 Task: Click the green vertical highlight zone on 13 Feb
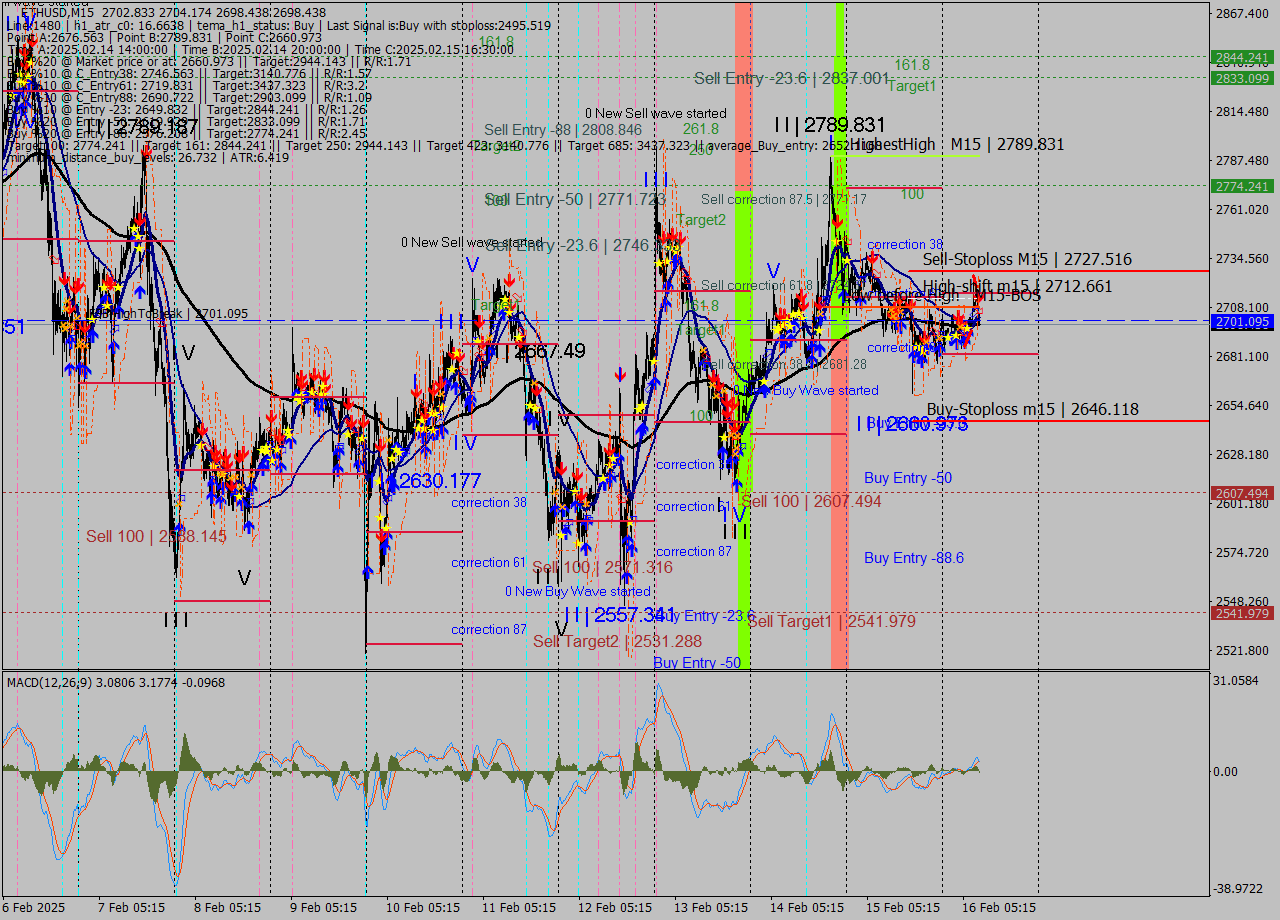click(x=741, y=400)
